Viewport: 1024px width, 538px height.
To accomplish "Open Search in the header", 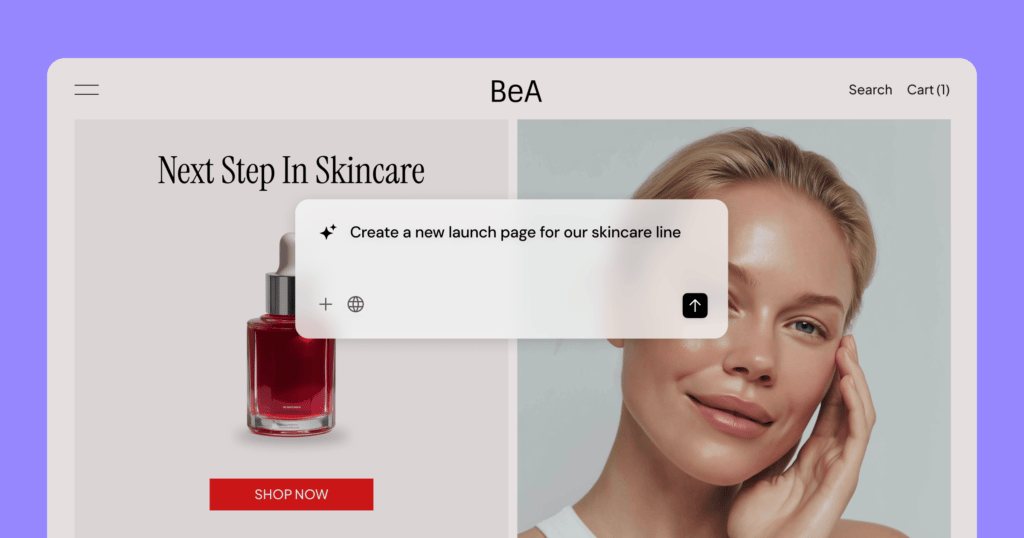I will 870,90.
